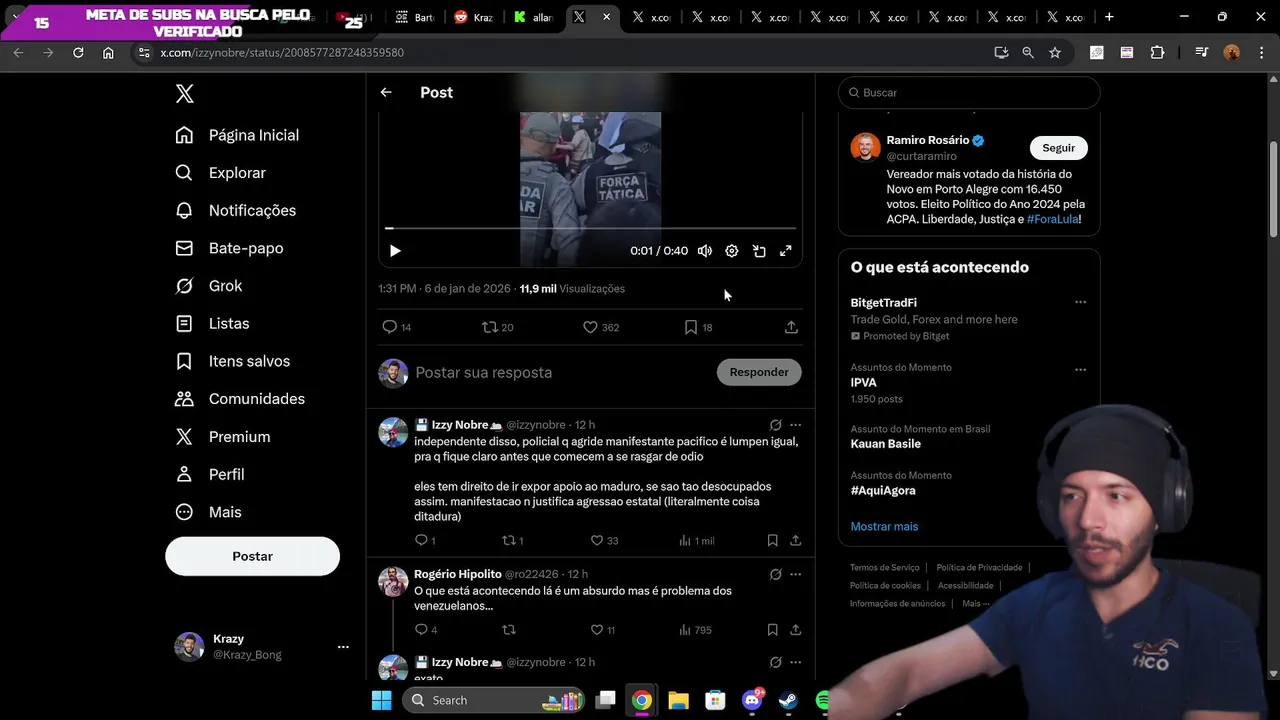Open Página Inicial in the sidebar
Viewport: 1280px width, 720px height.
coord(237,135)
